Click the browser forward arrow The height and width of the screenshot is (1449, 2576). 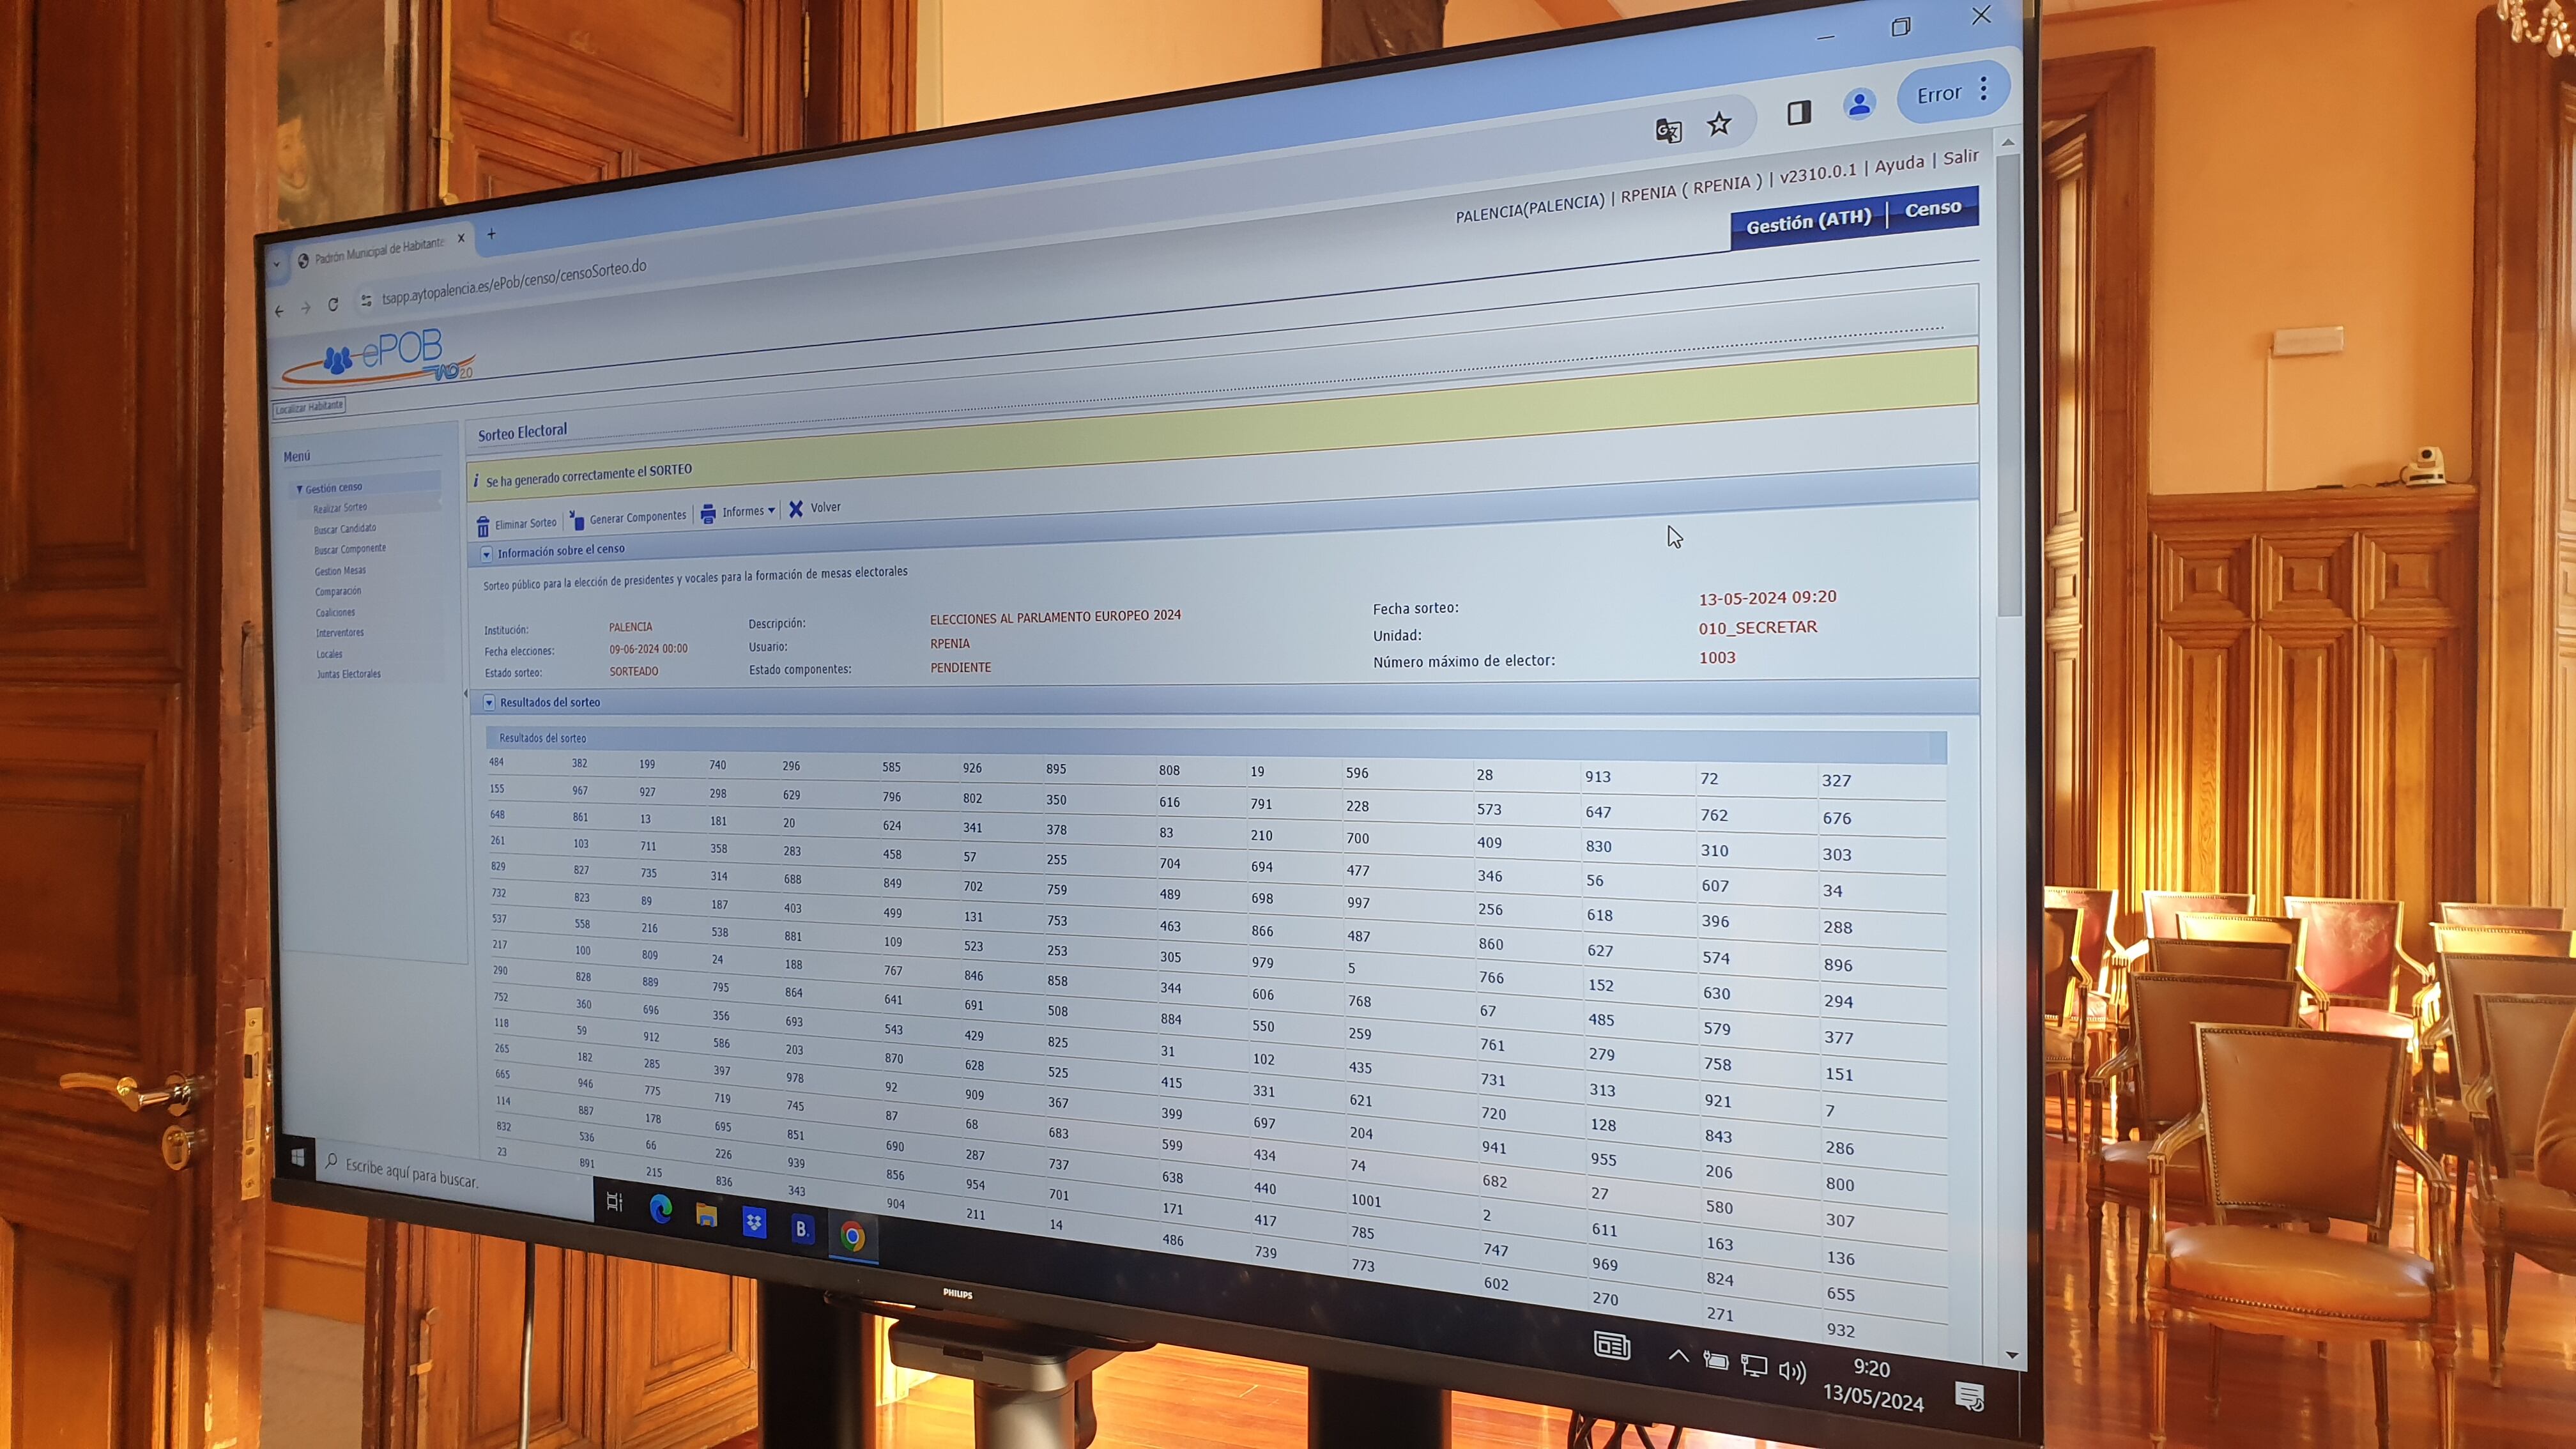coord(306,308)
